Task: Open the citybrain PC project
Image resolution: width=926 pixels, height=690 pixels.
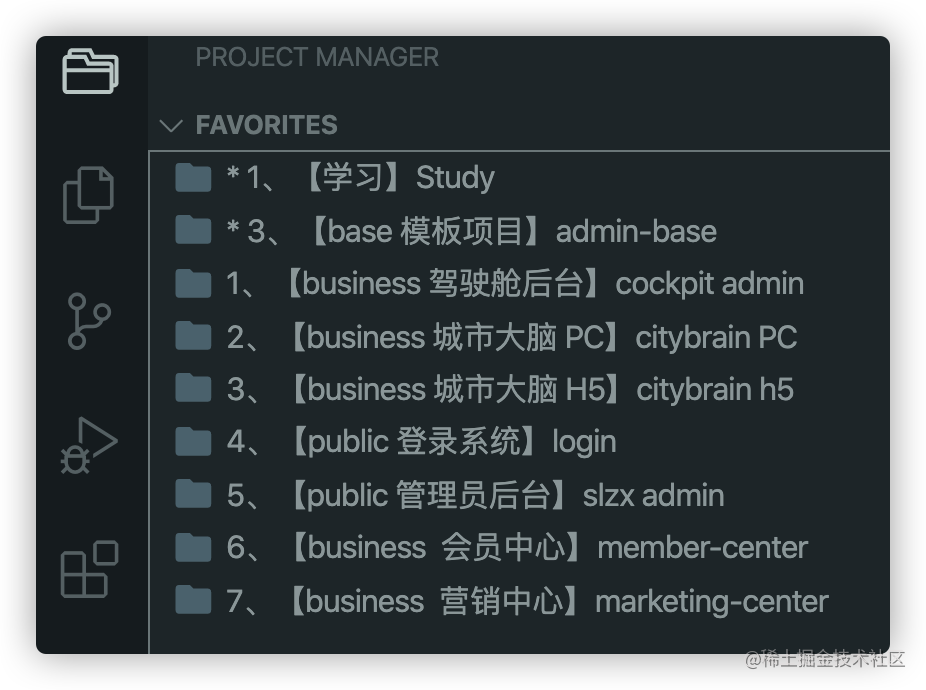Action: click(519, 337)
